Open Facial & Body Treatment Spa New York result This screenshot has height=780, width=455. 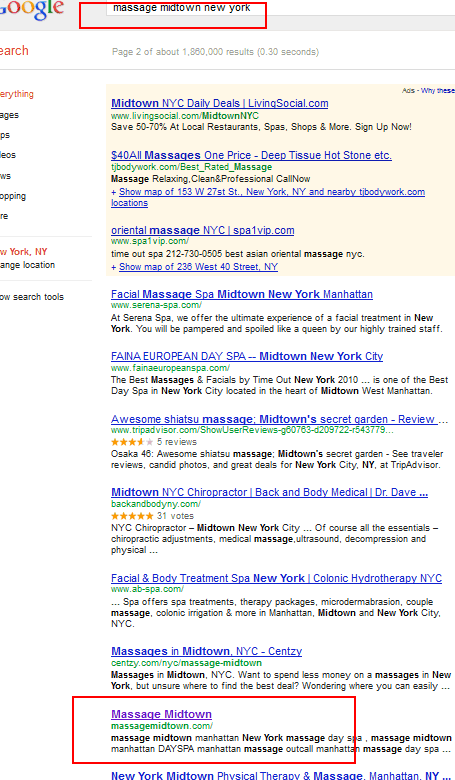coord(276,578)
